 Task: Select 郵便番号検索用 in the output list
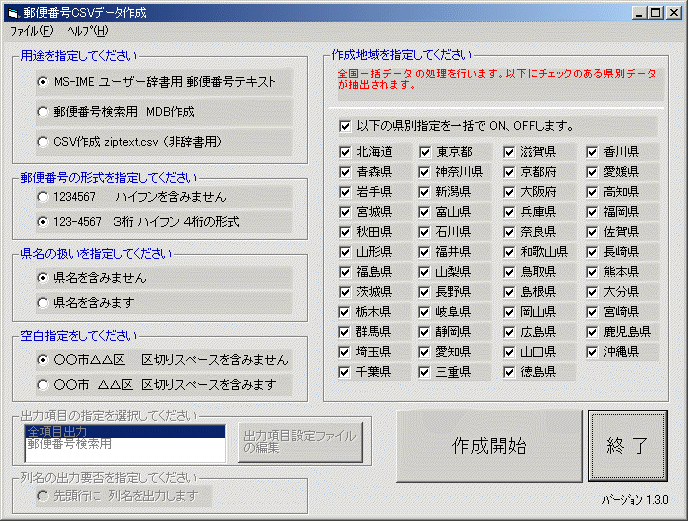pyautogui.click(x=70, y=443)
